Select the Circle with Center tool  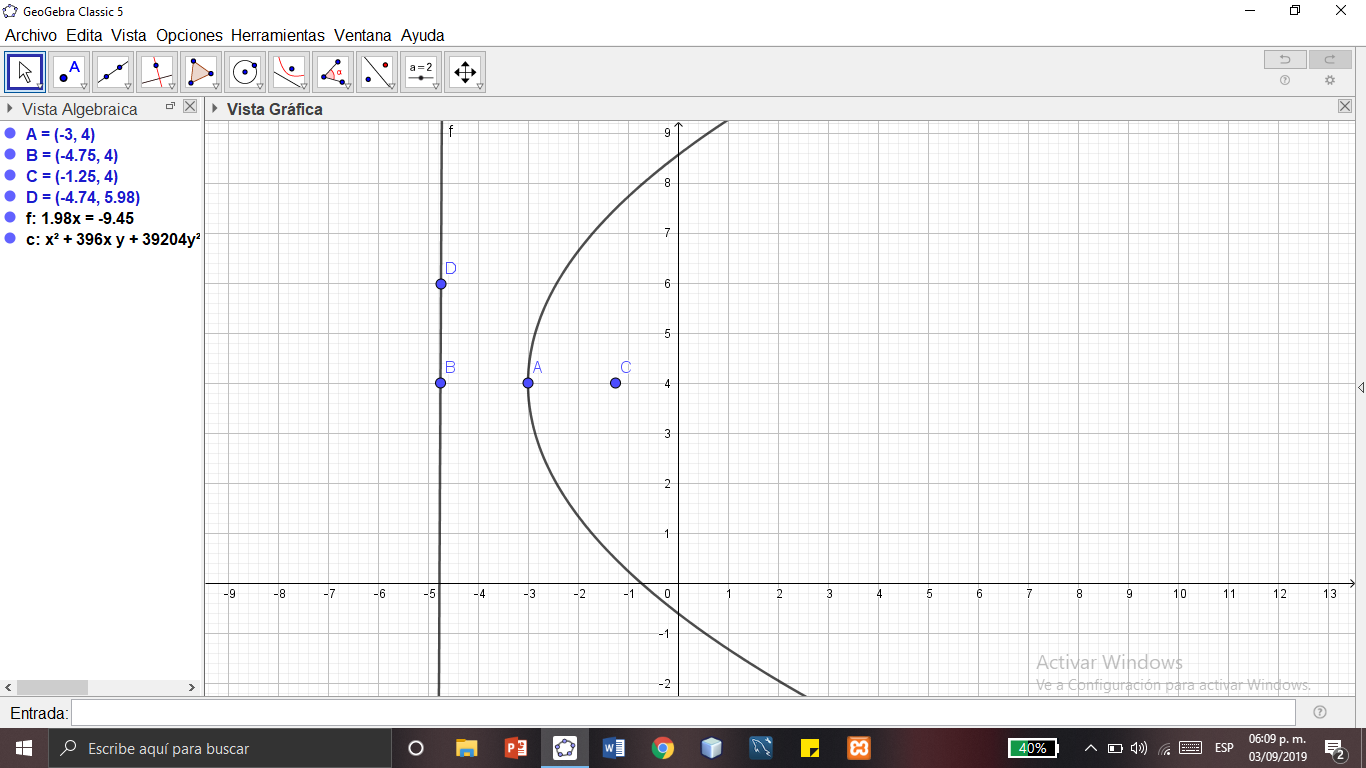click(x=245, y=71)
